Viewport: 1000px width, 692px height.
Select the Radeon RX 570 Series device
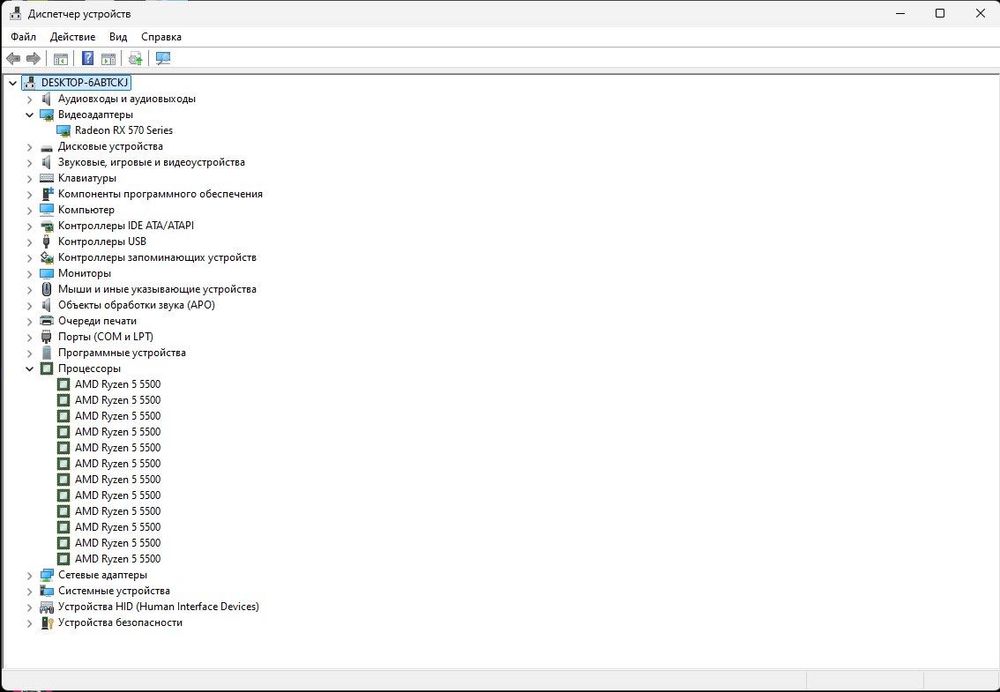124,130
